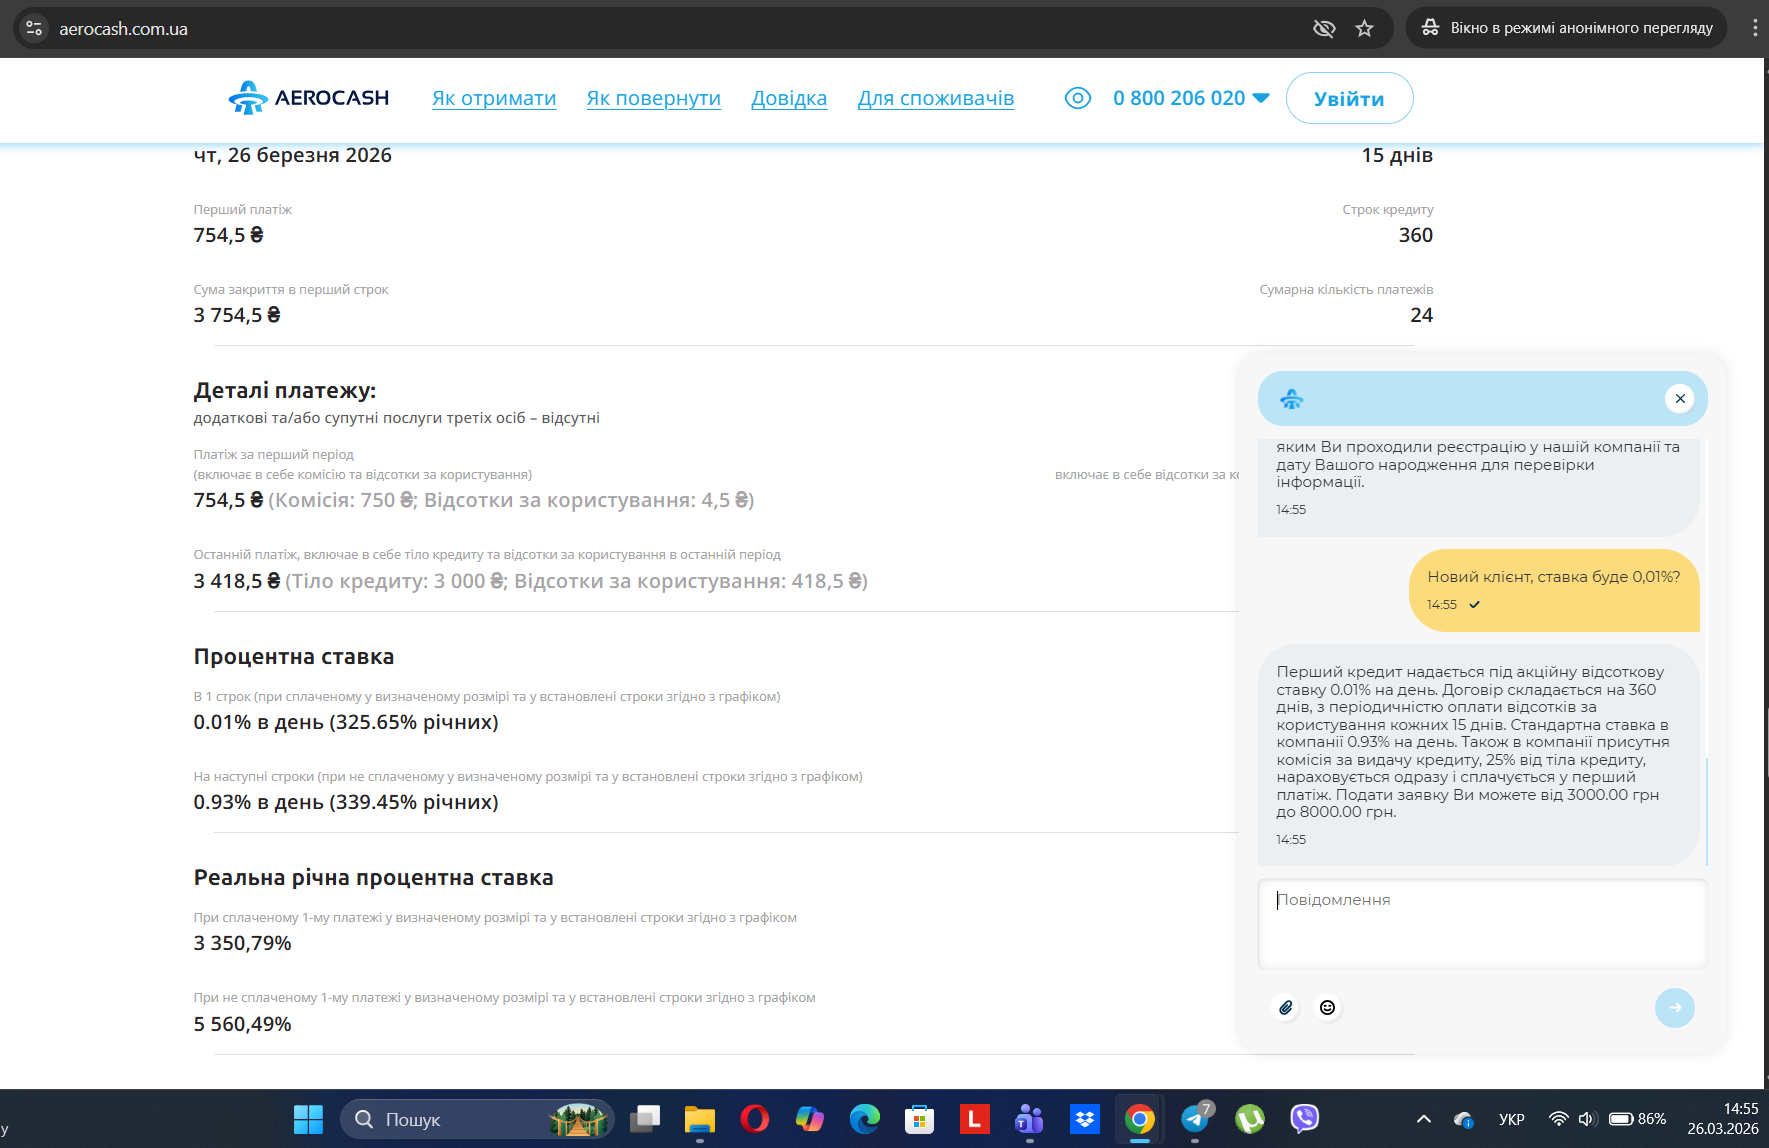
Task: Click the blocked third-party cookies eye icon
Action: pyautogui.click(x=1324, y=28)
